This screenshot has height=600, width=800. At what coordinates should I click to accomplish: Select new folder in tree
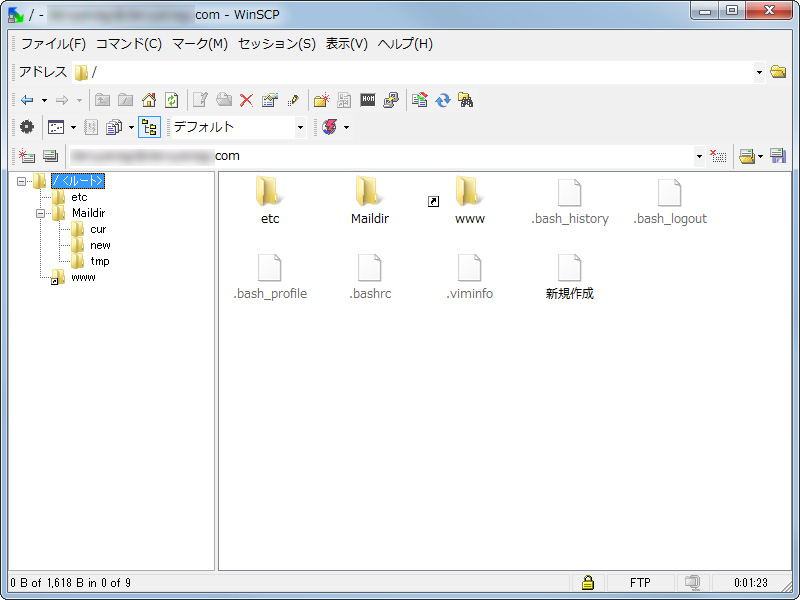coord(100,245)
